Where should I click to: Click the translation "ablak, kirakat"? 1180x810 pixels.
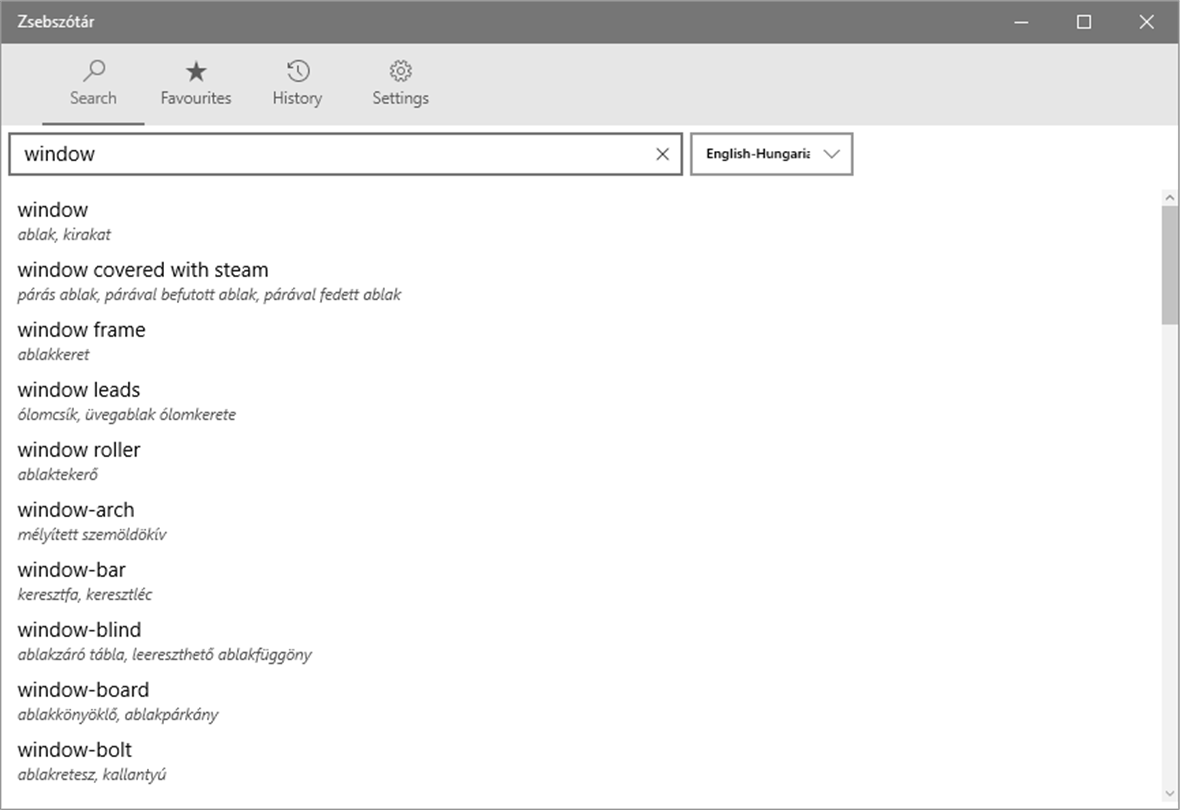point(64,235)
